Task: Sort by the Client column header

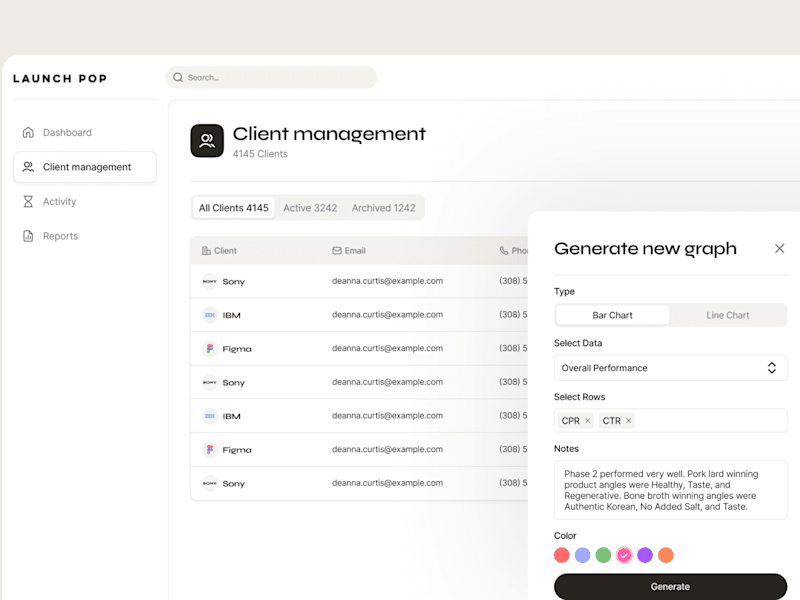Action: 219,251
